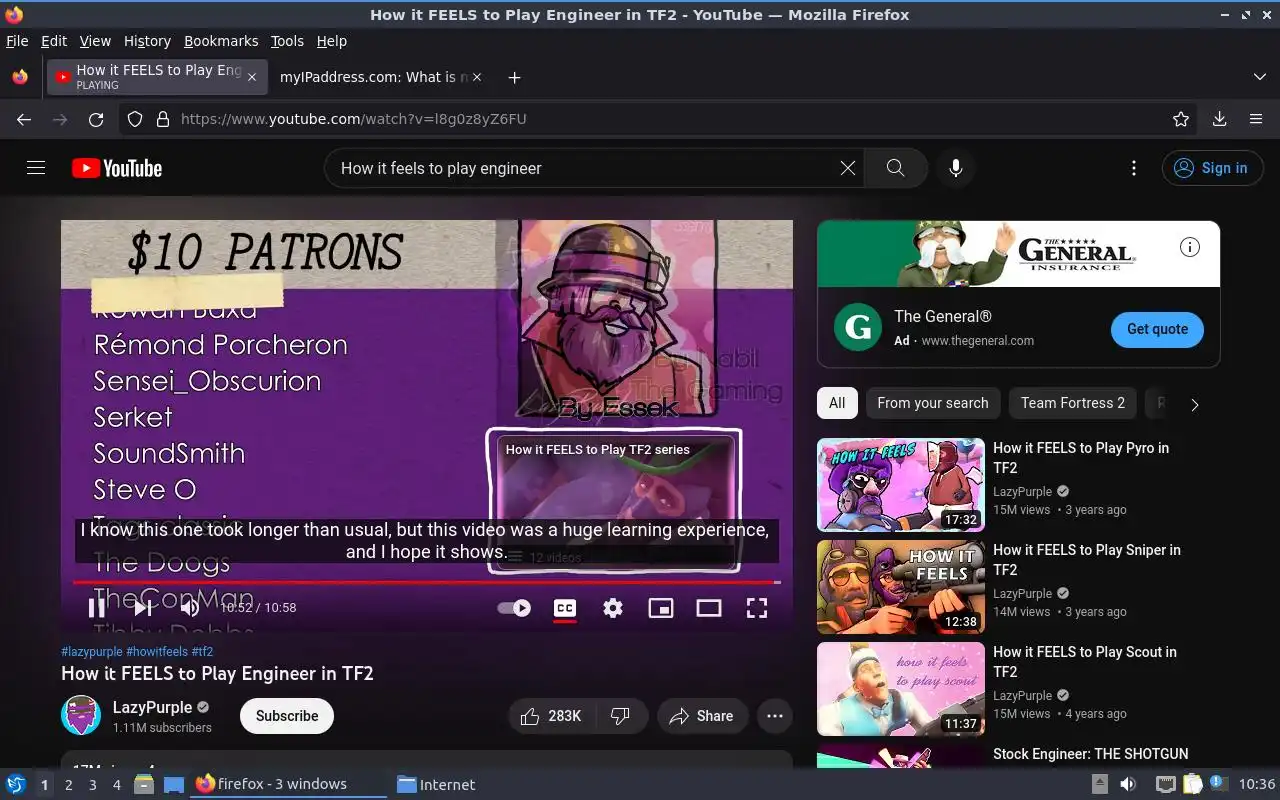Open How it FEELS to Play Sniper thumbnail
This screenshot has height=800, width=1280.
pos(901,587)
